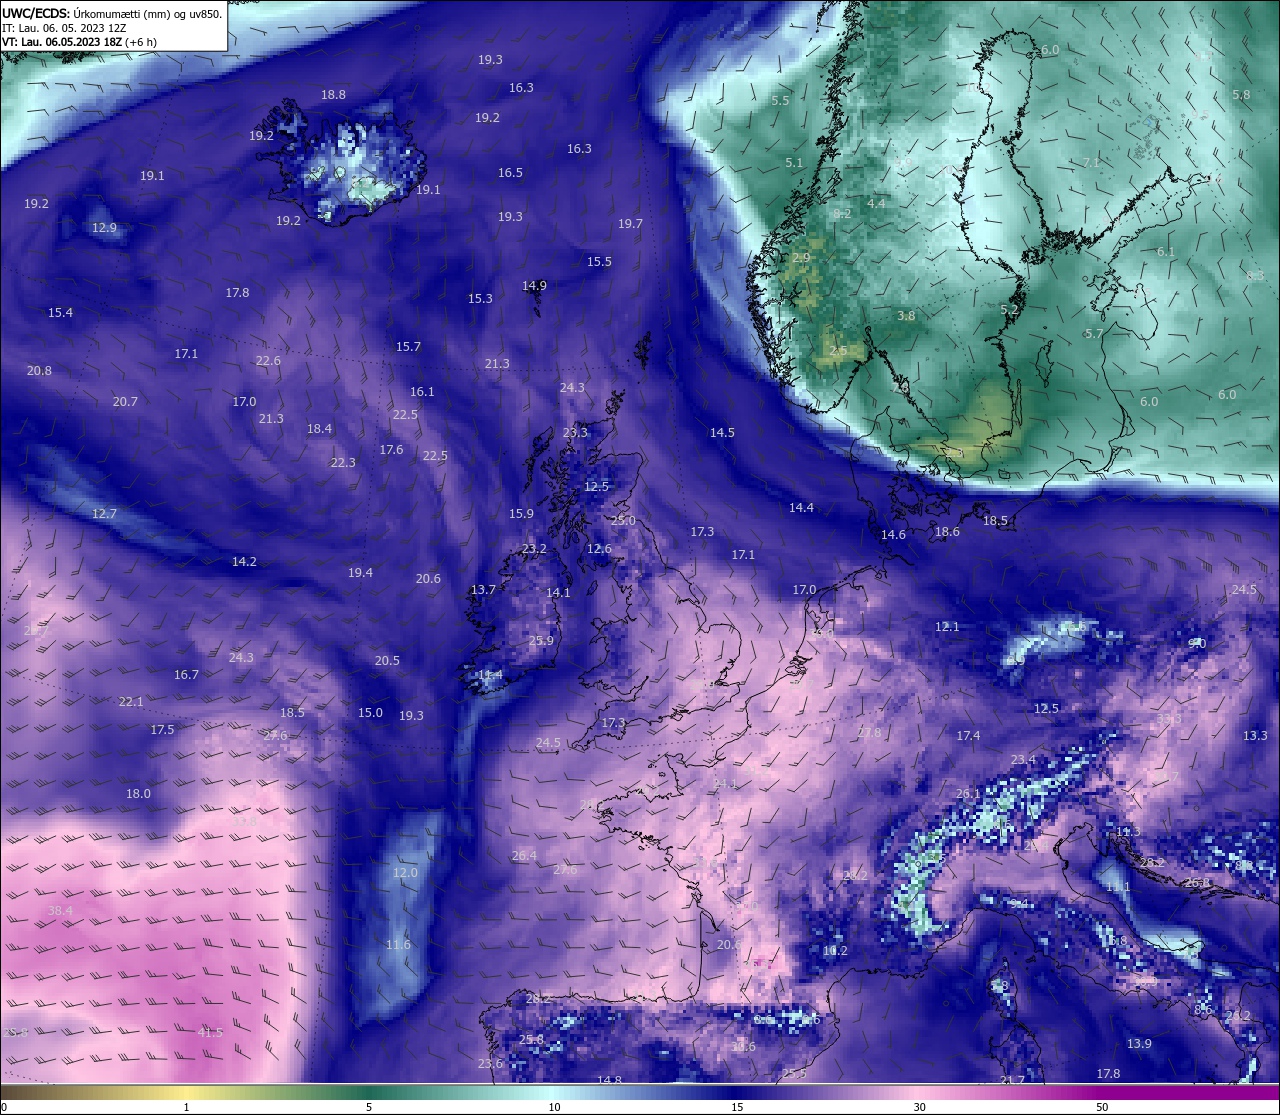Click the map value 12.1

pos(947,627)
